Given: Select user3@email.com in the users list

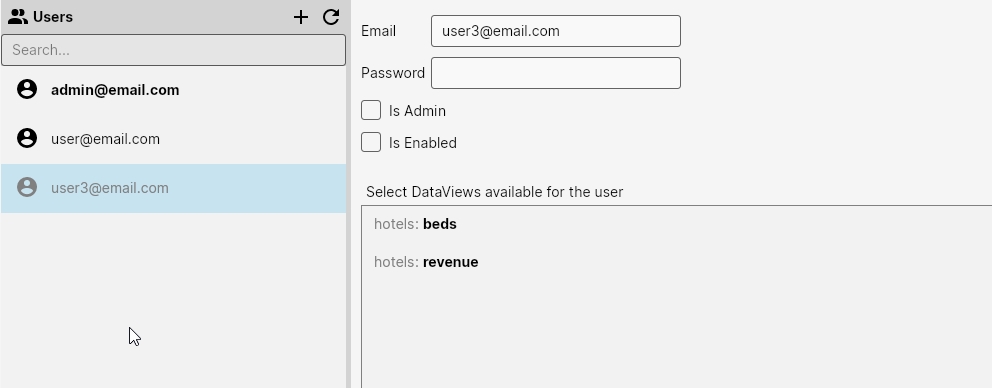Looking at the screenshot, I should click(173, 188).
